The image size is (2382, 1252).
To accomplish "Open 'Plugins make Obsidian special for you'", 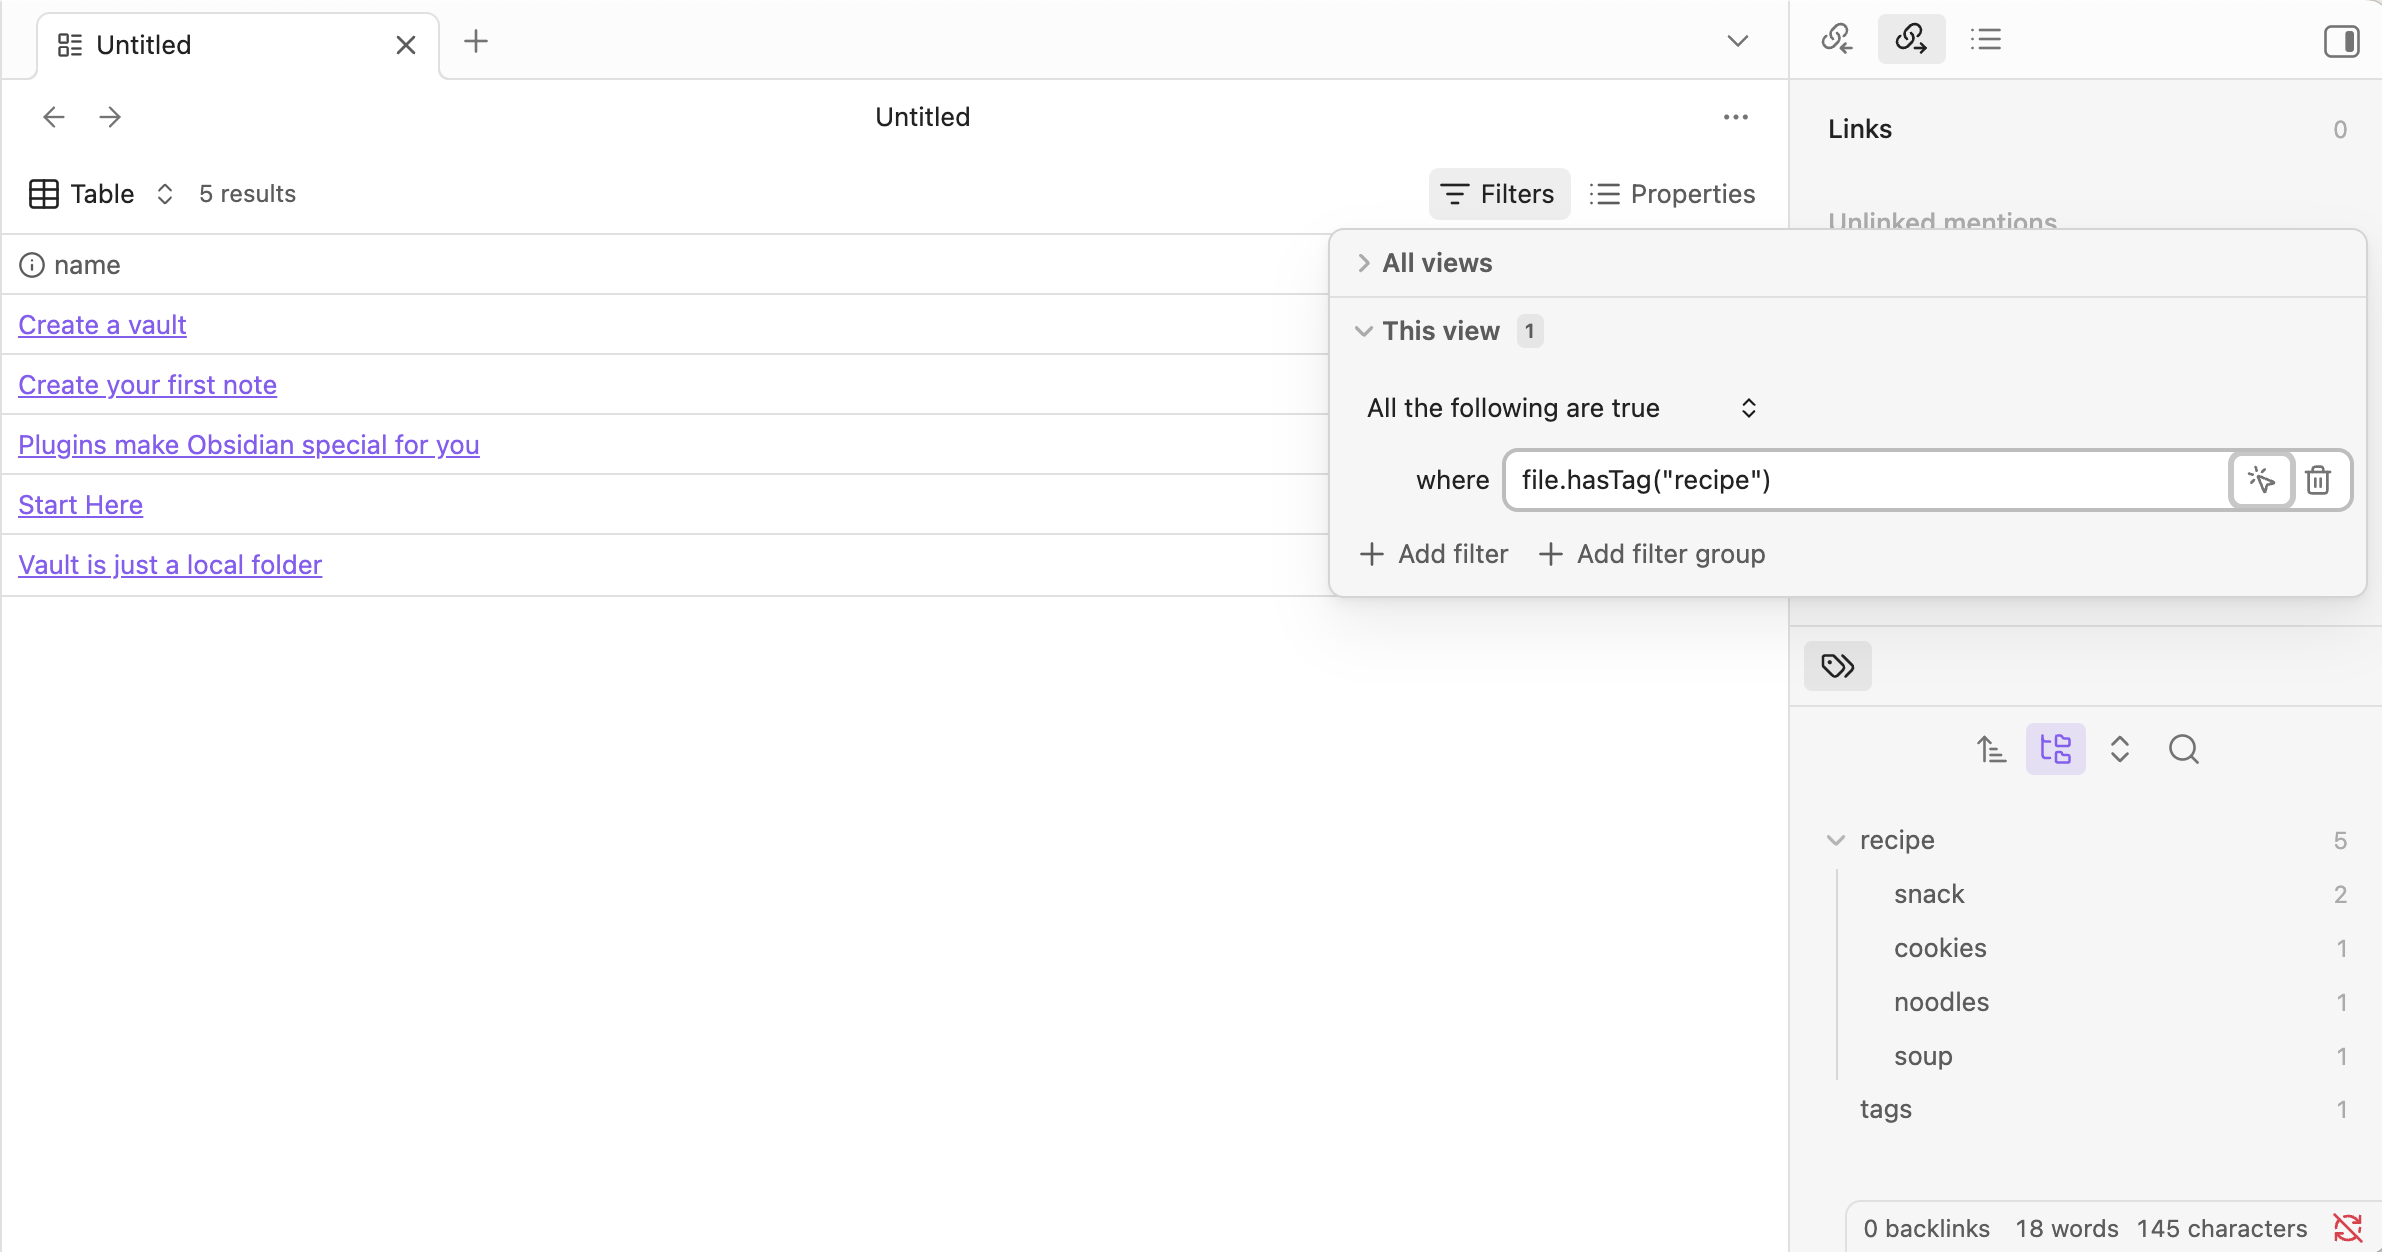I will tap(249, 445).
